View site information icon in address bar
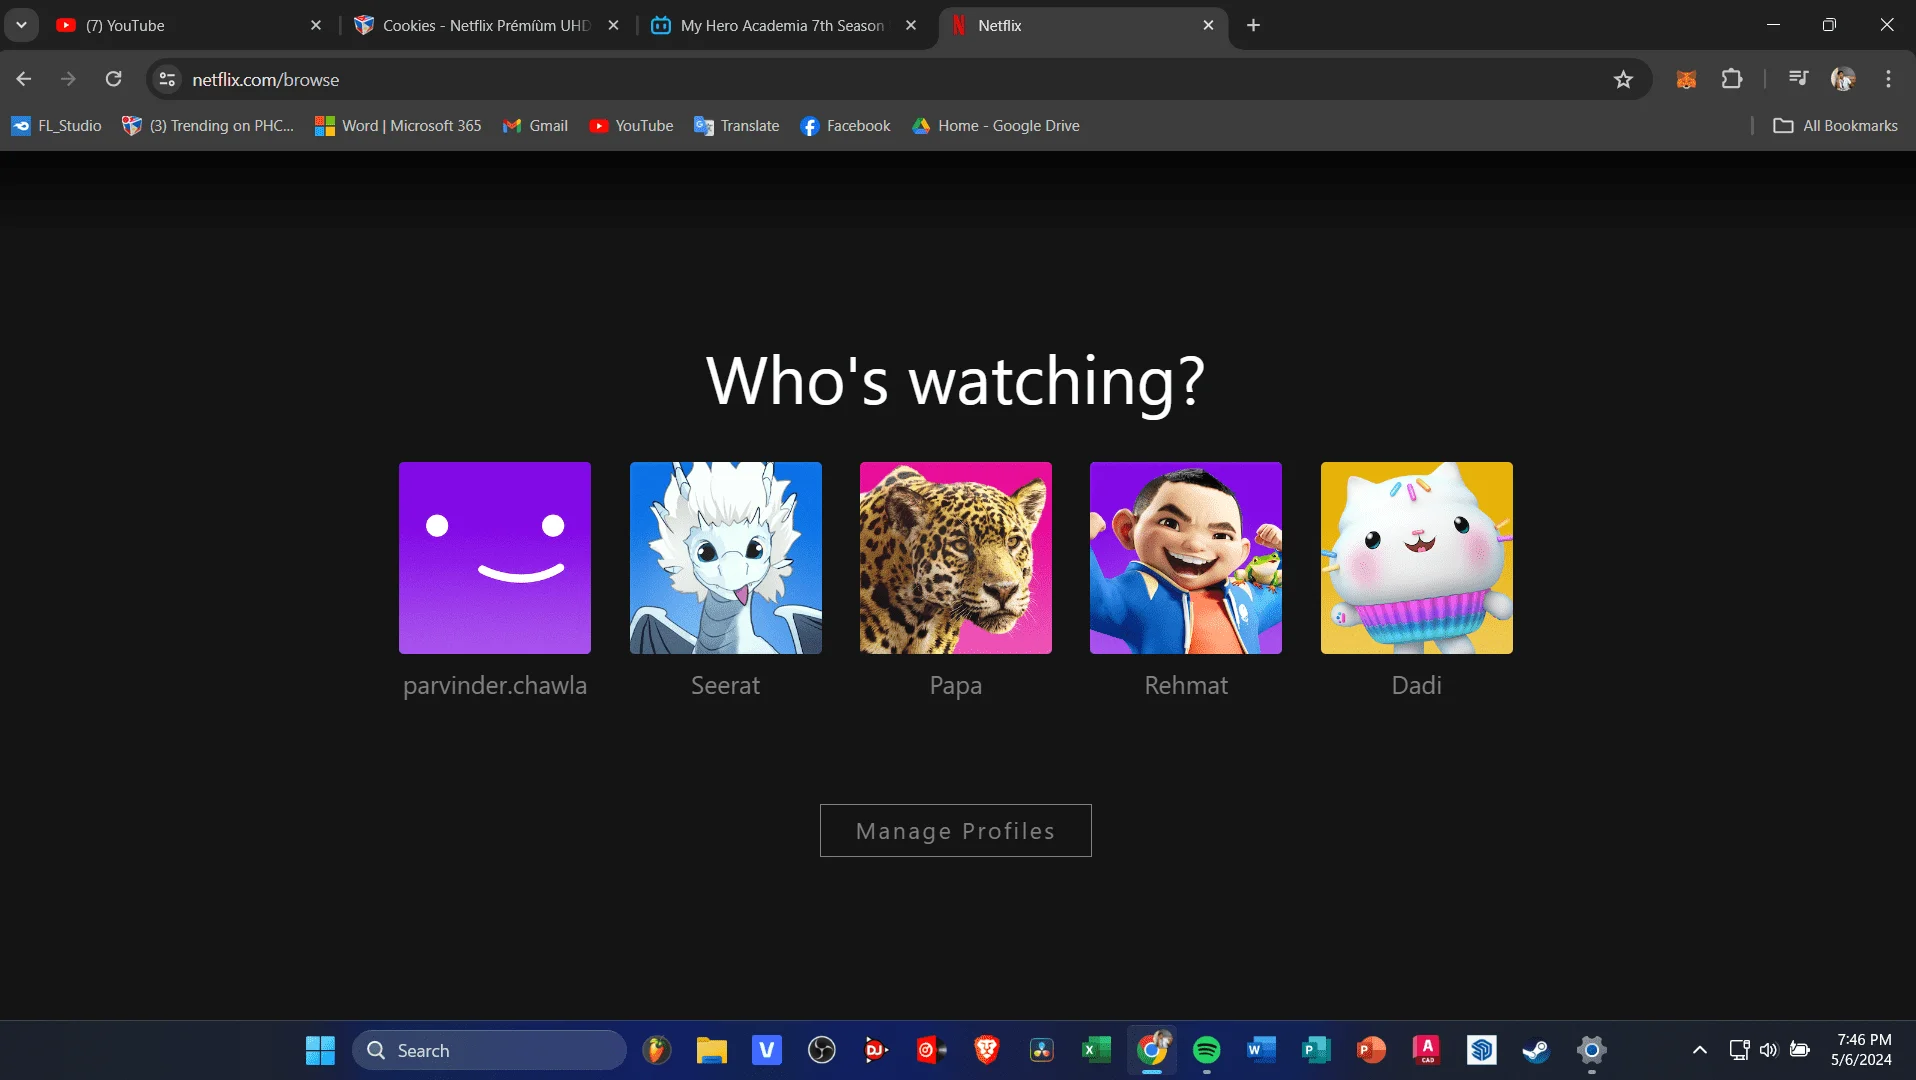This screenshot has height=1080, width=1916. (x=168, y=79)
